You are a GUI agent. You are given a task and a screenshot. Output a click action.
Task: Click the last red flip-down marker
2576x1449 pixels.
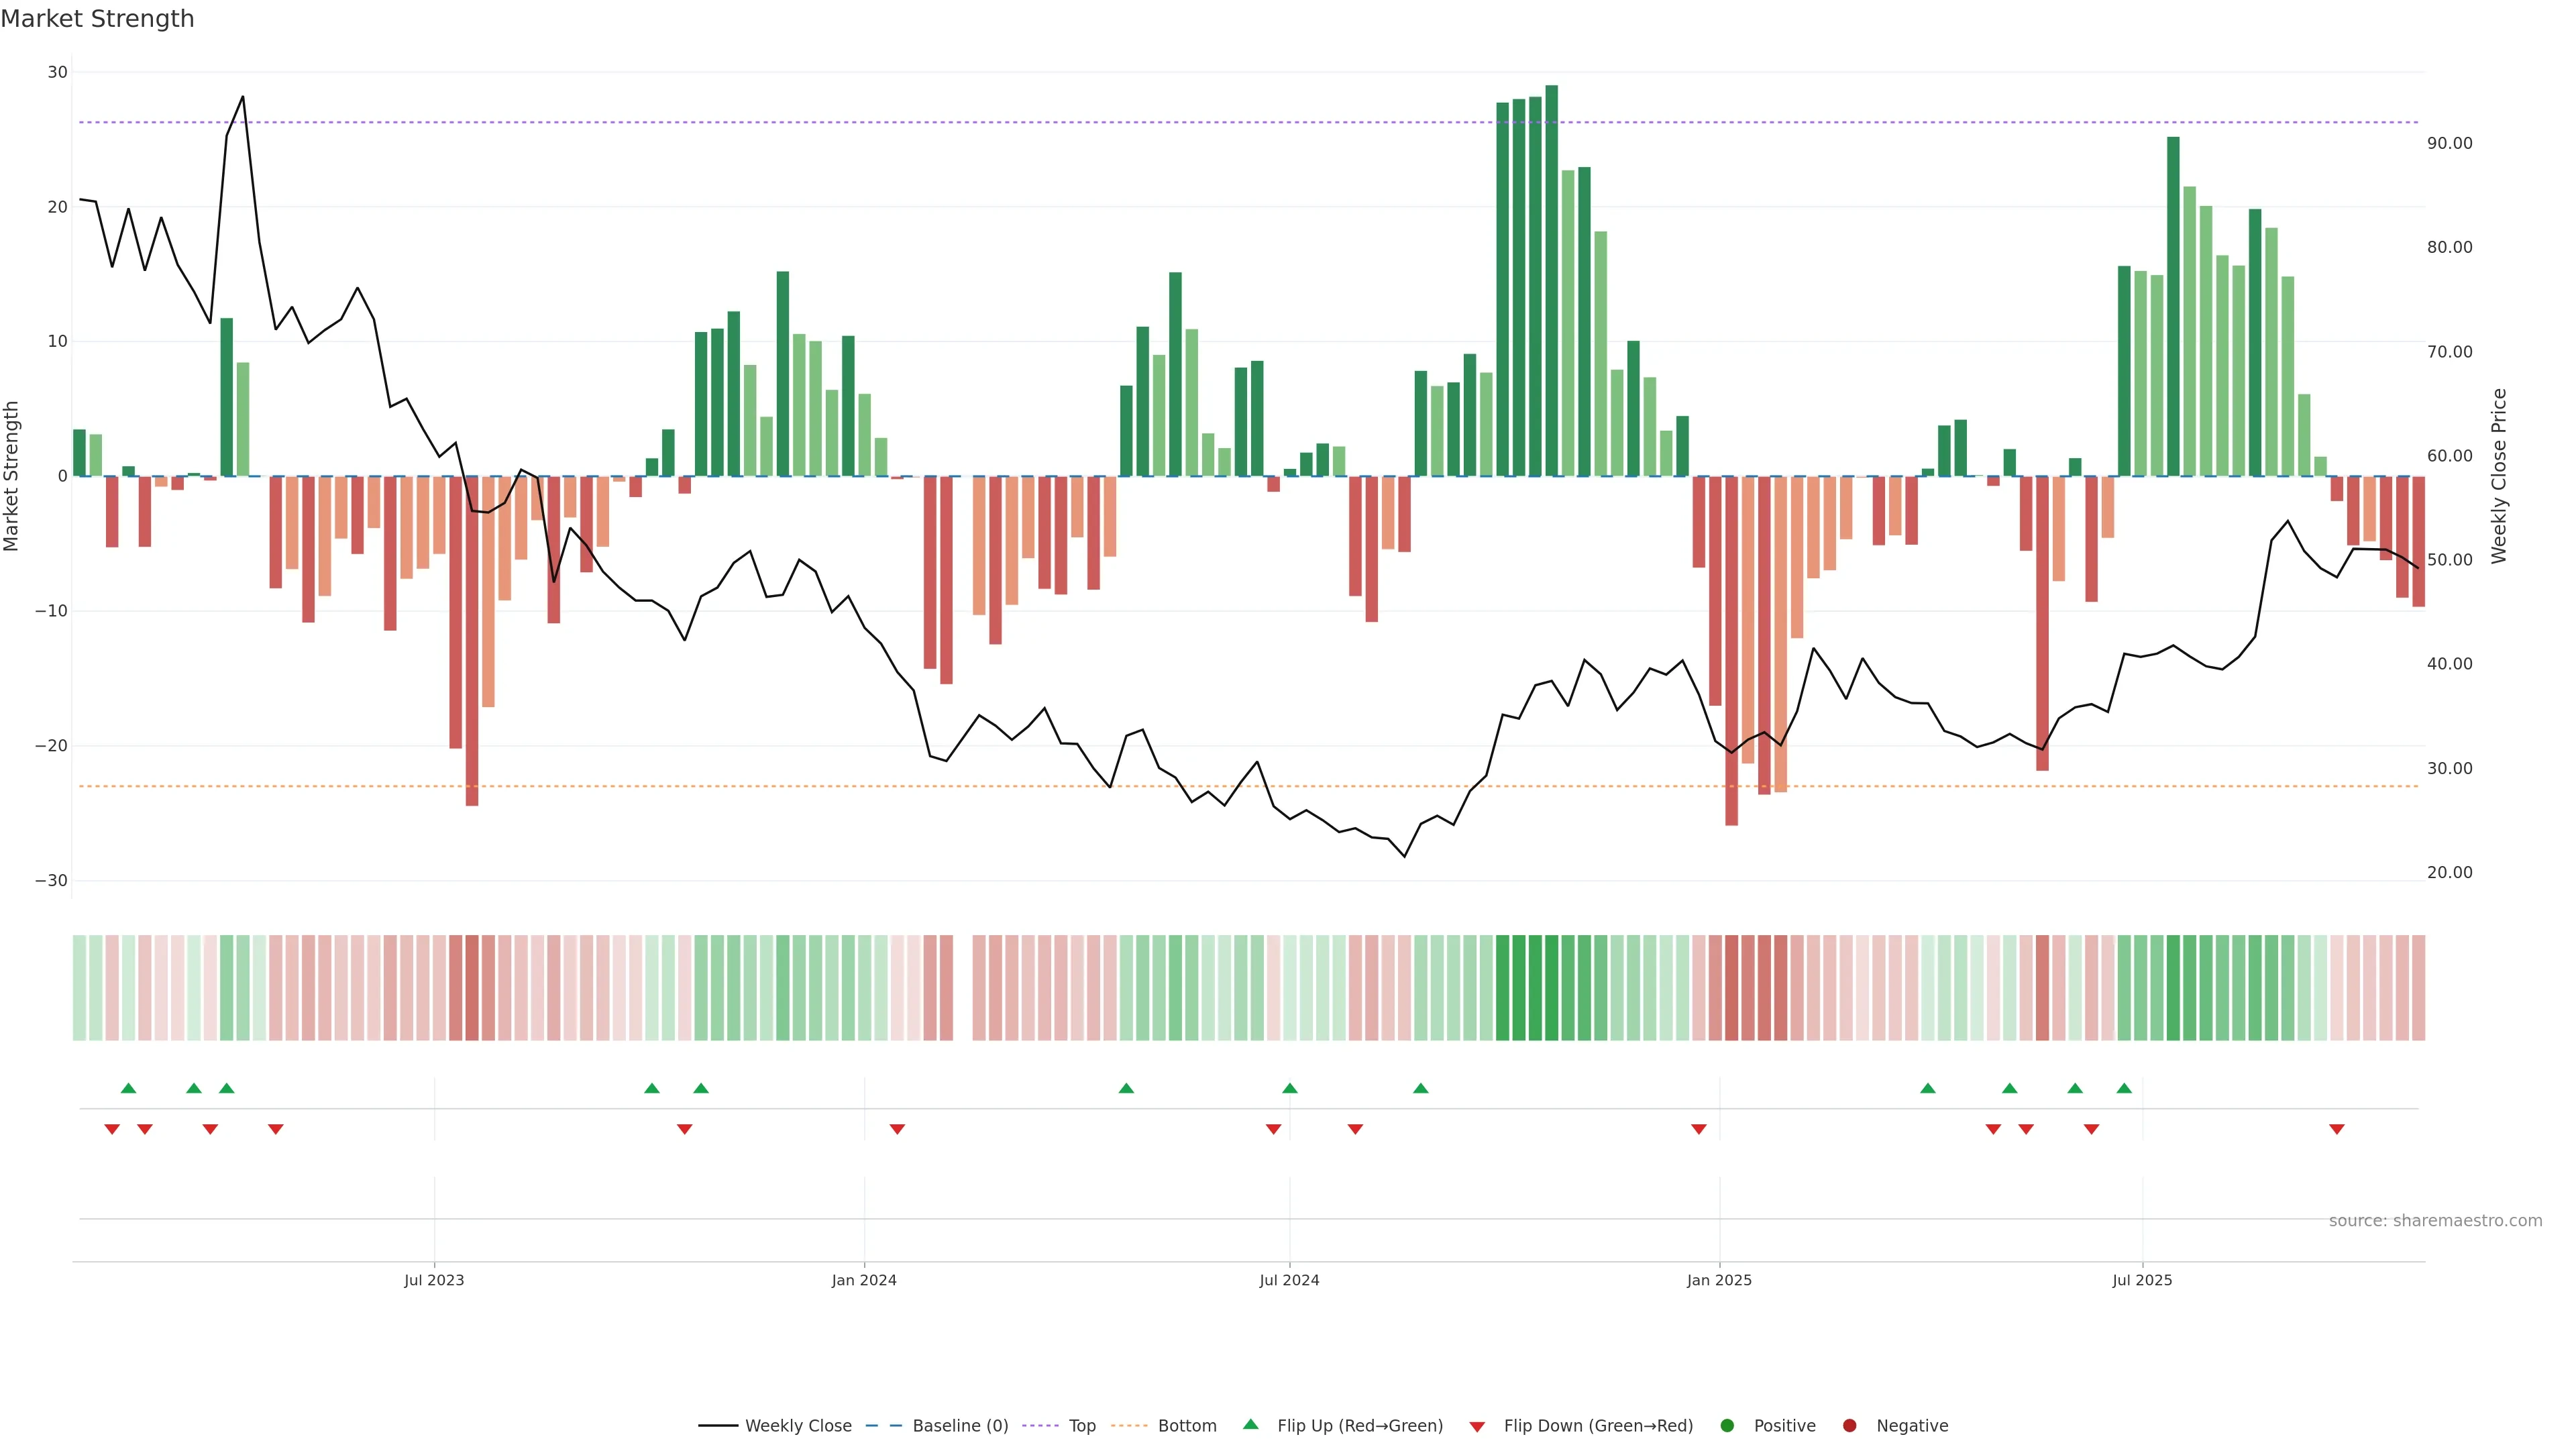[x=2337, y=1129]
